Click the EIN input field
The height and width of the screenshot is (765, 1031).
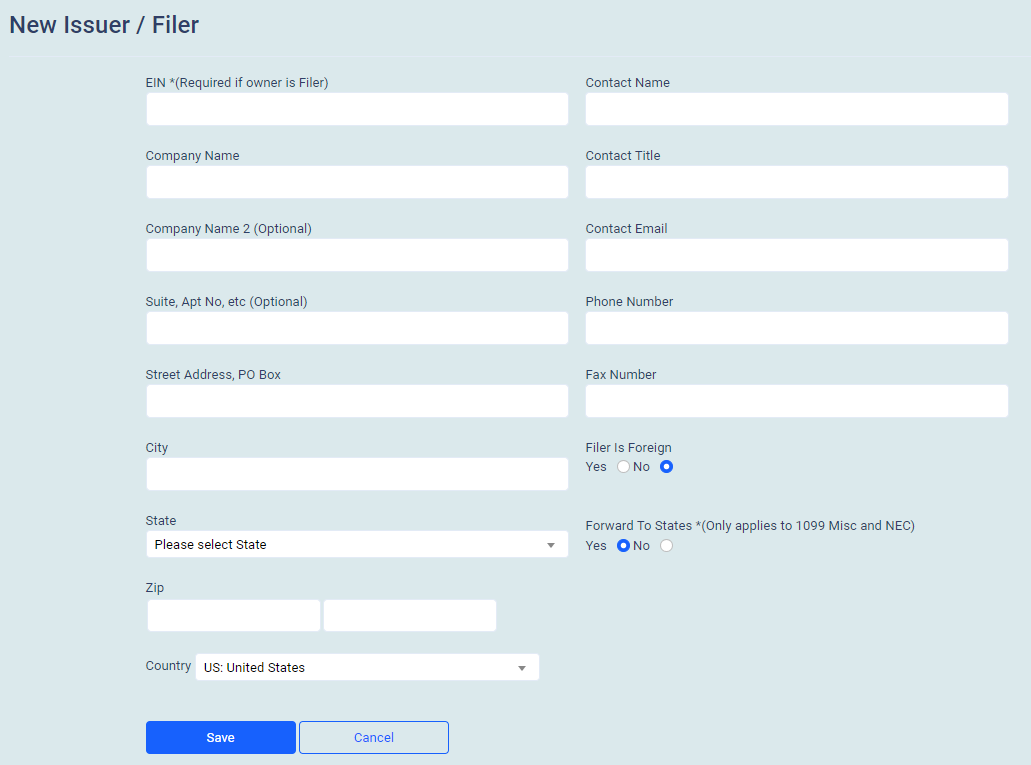(x=357, y=109)
